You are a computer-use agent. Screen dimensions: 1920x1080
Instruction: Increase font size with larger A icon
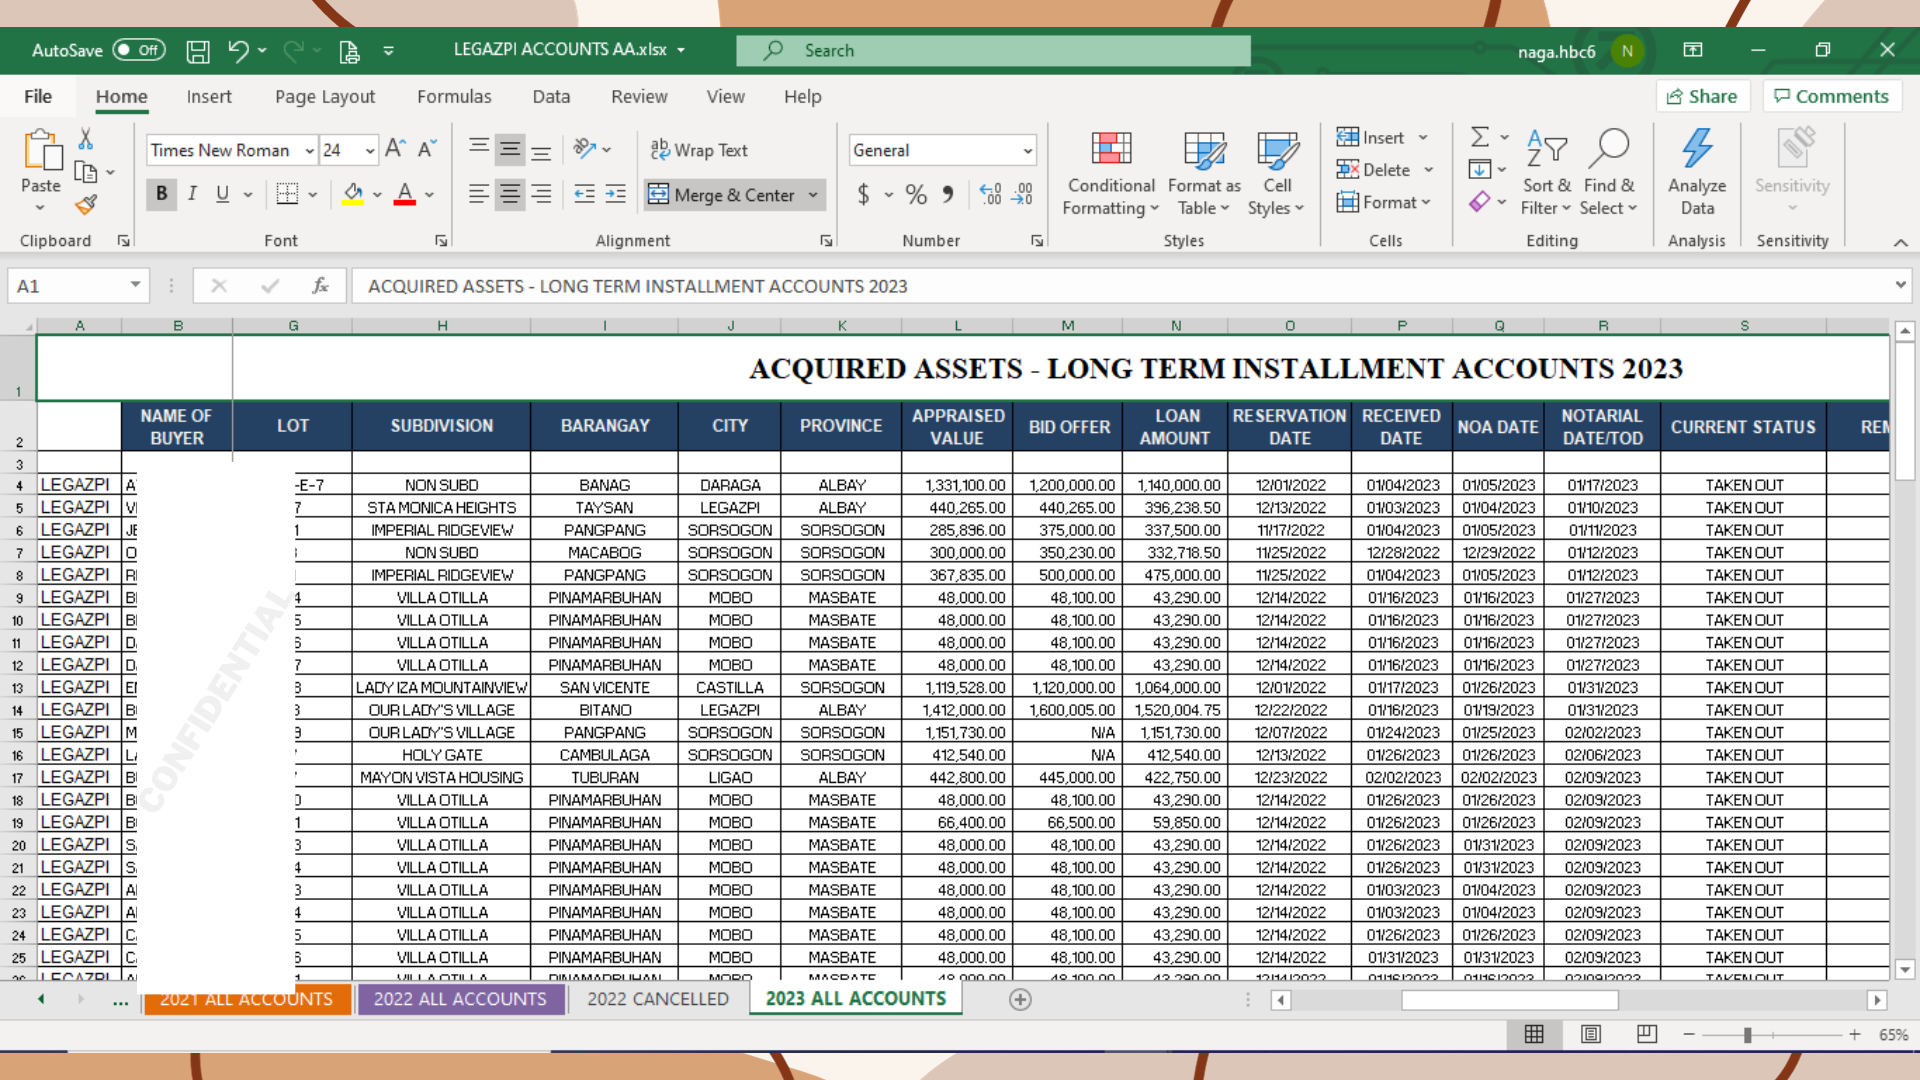[395, 149]
